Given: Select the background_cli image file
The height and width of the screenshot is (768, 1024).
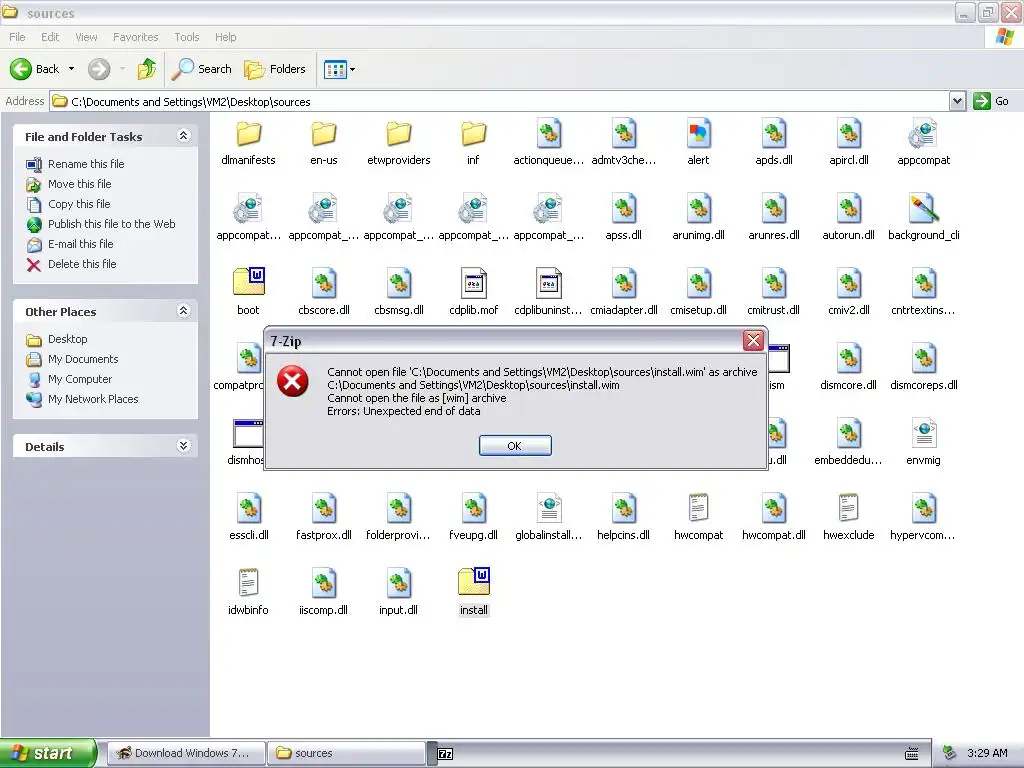Looking at the screenshot, I should click(x=923, y=219).
